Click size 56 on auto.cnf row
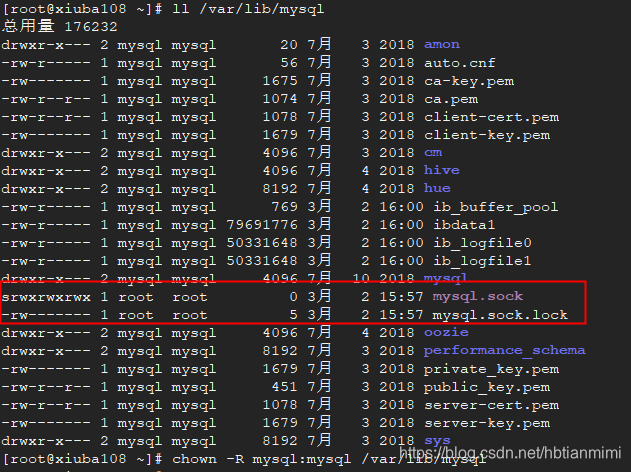 pos(289,62)
